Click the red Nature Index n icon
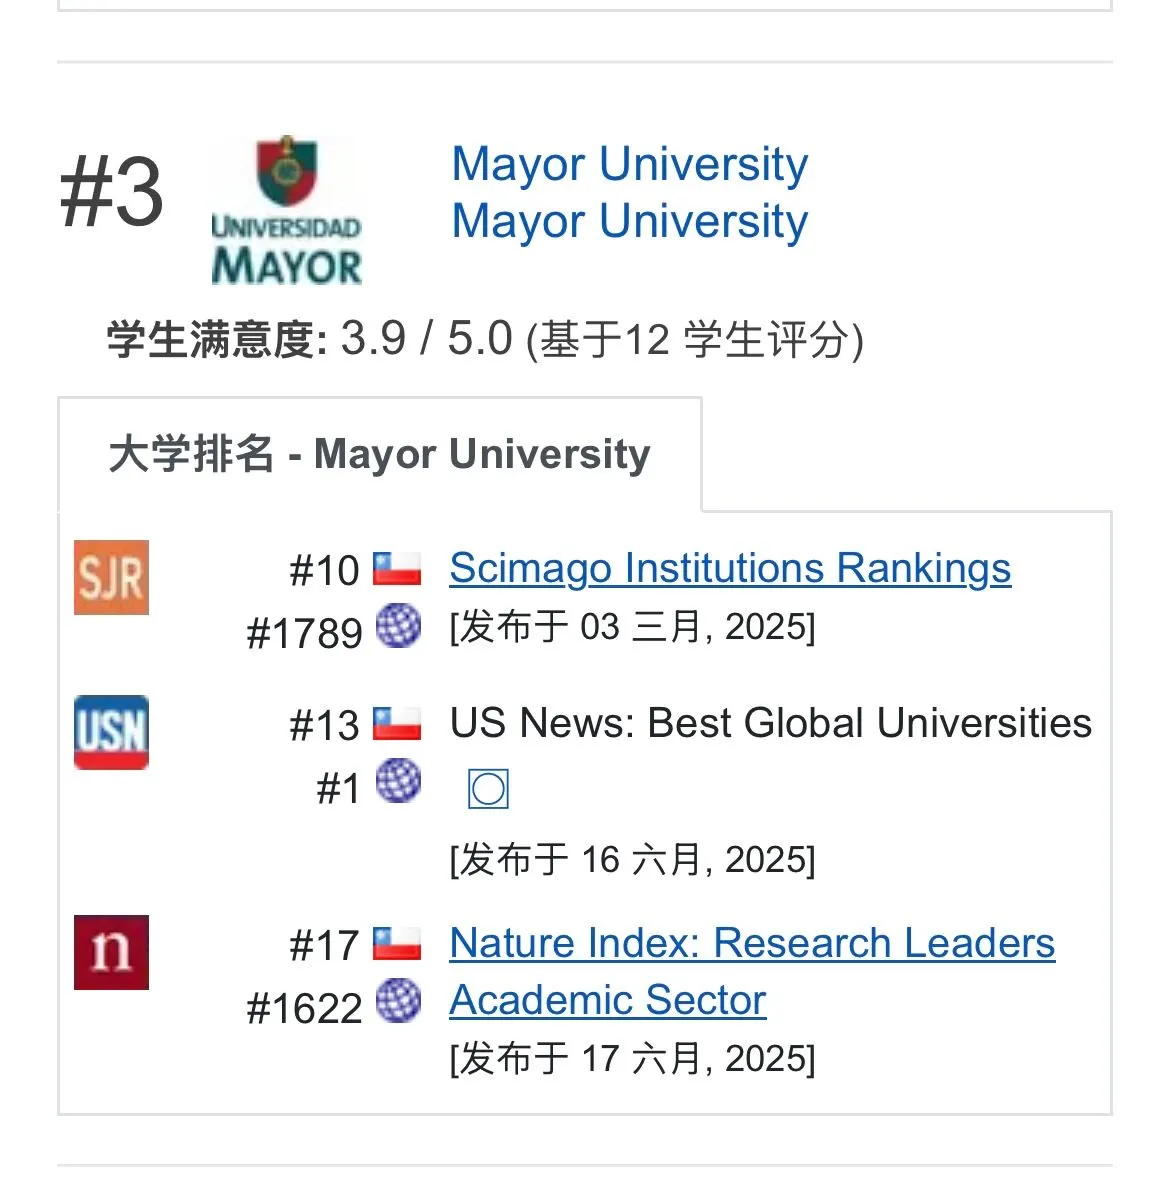Screen dimensions: 1170x1201 point(111,952)
